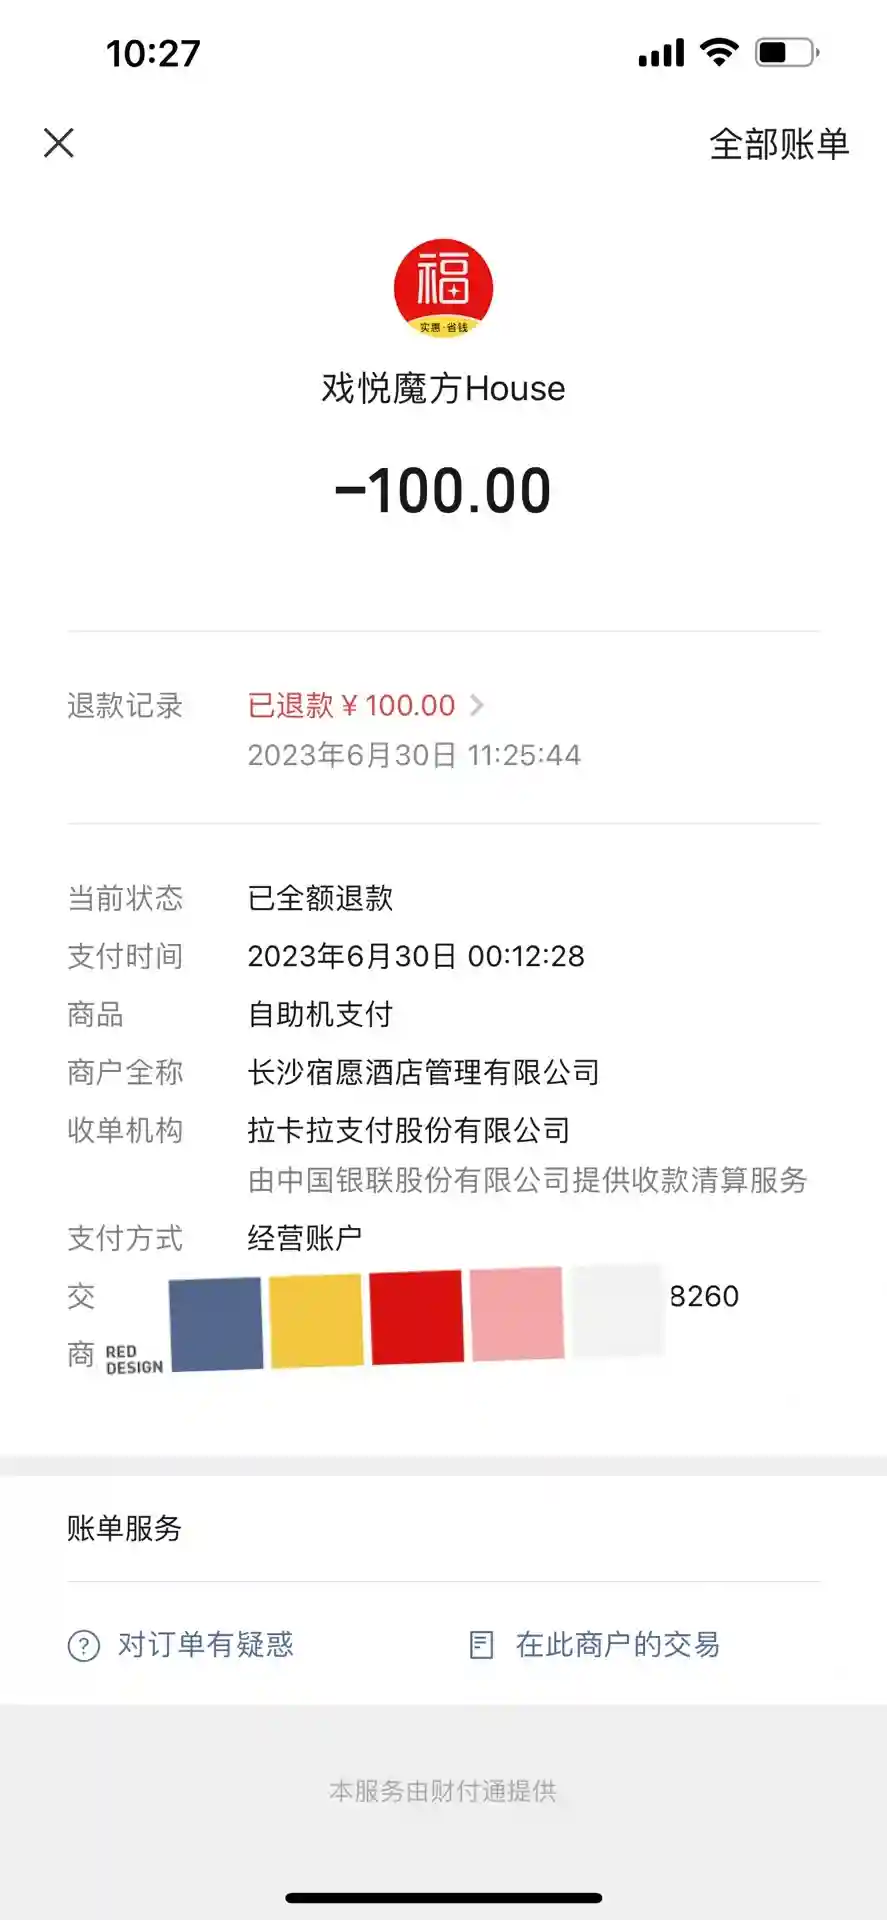The width and height of the screenshot is (887, 1920).
Task: Tap the document icon for merchant transactions
Action: coord(482,1645)
